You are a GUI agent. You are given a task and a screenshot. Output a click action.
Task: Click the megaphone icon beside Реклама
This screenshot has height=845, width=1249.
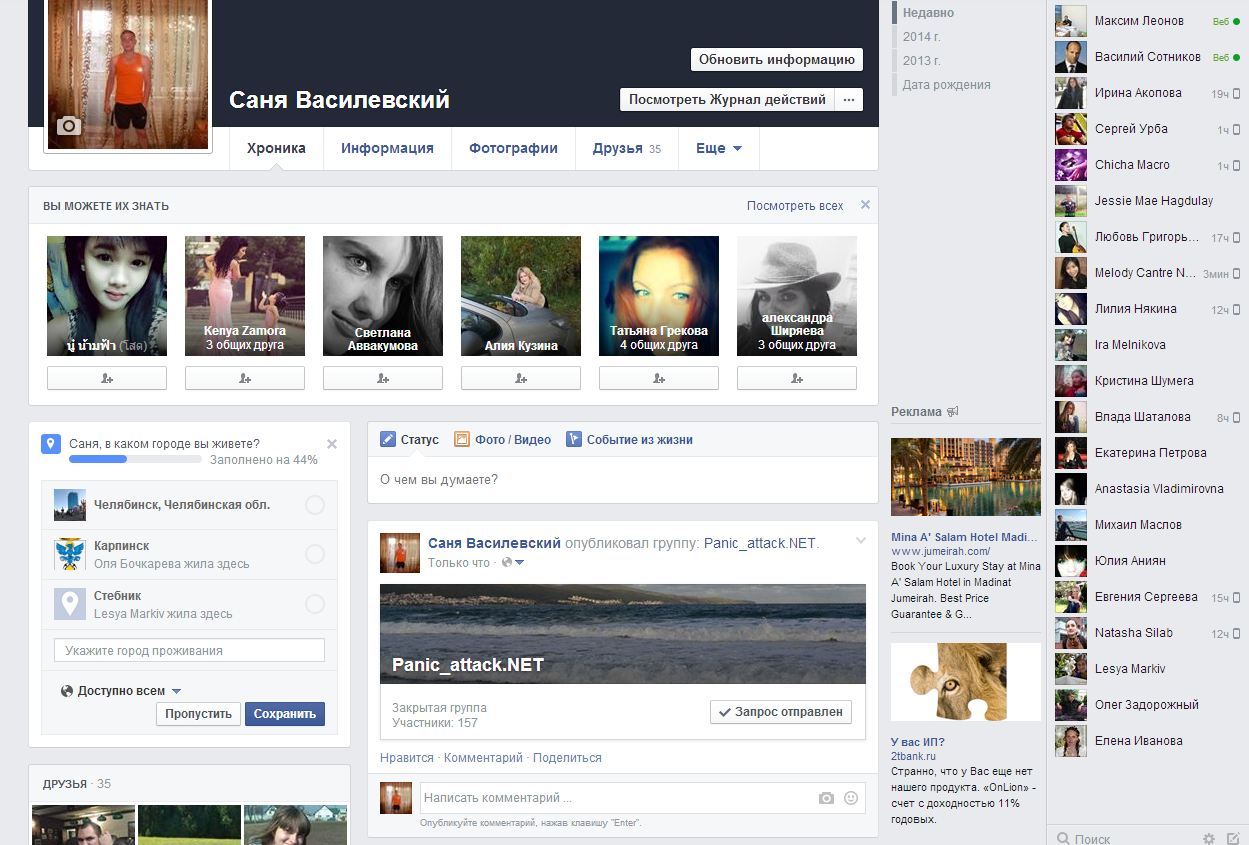coord(953,411)
